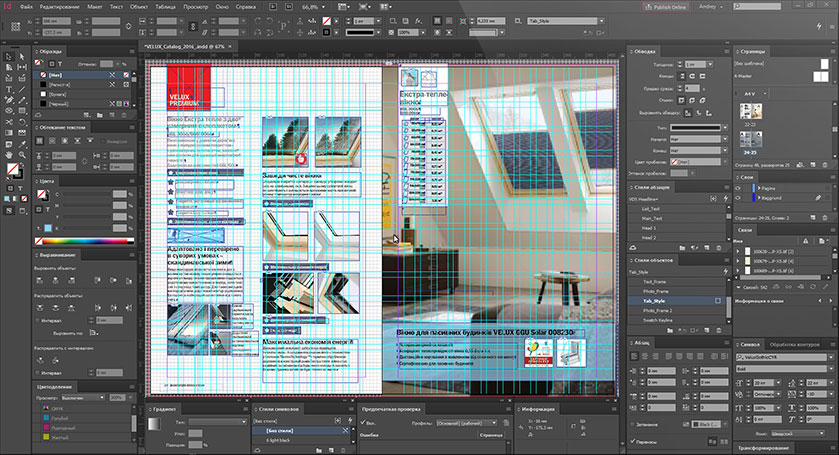This screenshot has width=839, height=455.
Task: Activate the Zoom magnifier tool
Action: [21, 157]
